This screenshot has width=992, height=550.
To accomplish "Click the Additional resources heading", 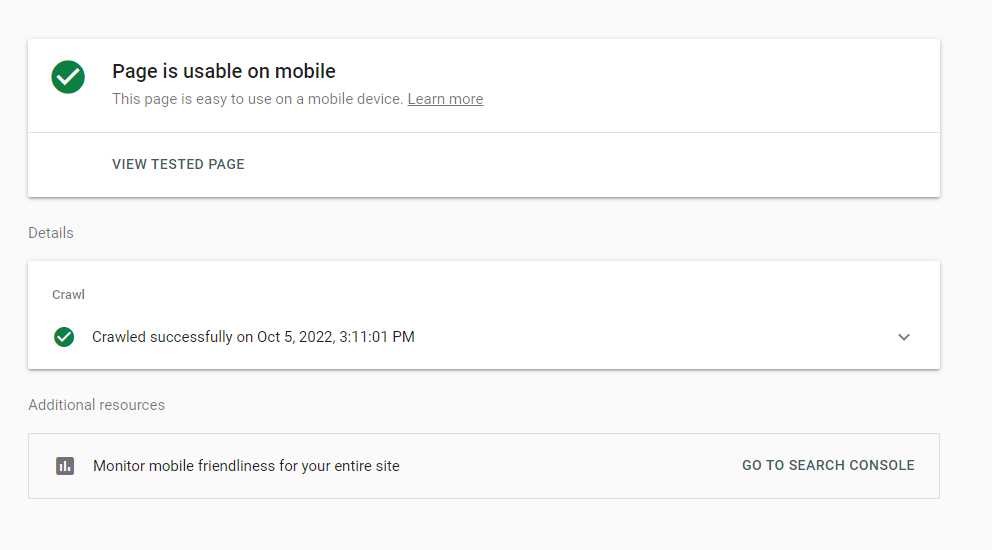I will click(96, 405).
